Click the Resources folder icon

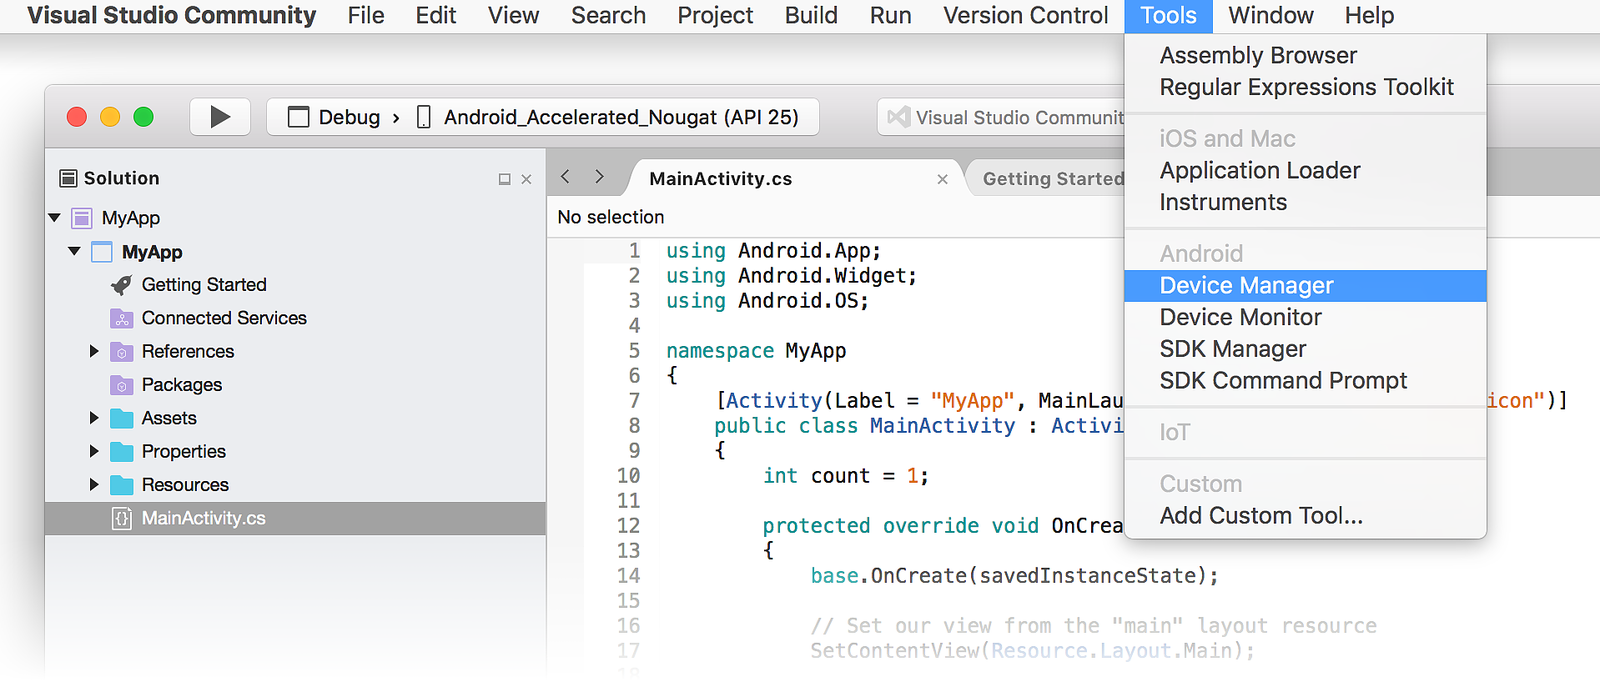coord(121,485)
